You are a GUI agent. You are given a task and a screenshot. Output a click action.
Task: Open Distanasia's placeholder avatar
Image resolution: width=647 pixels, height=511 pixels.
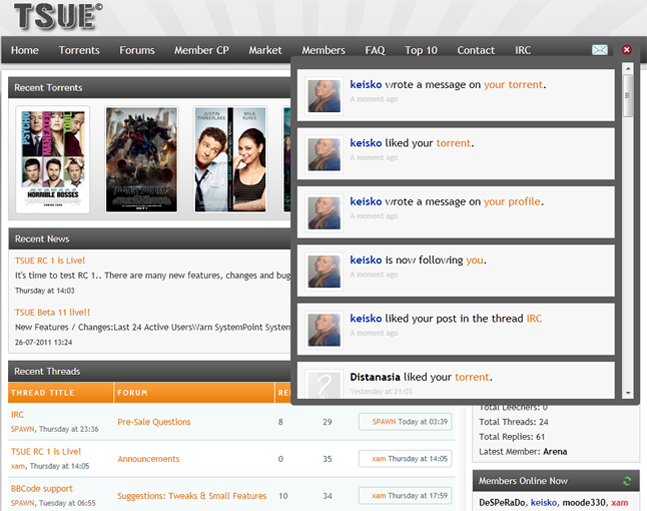(324, 385)
